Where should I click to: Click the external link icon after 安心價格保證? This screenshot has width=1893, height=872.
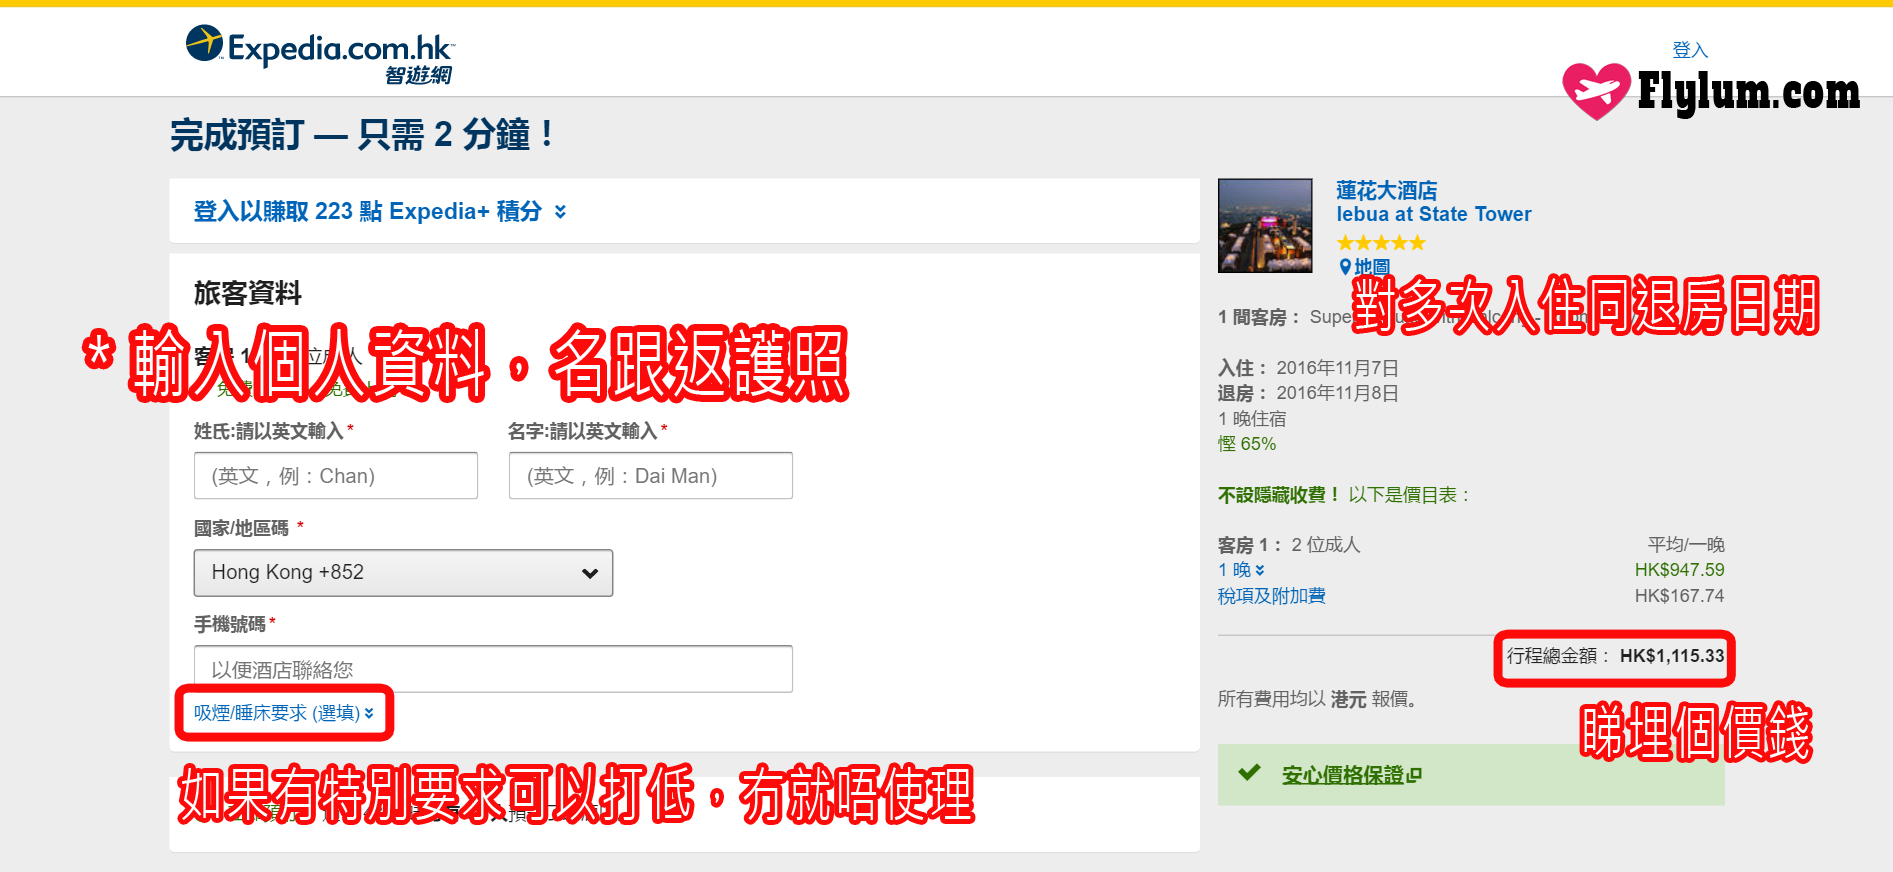1414,775
